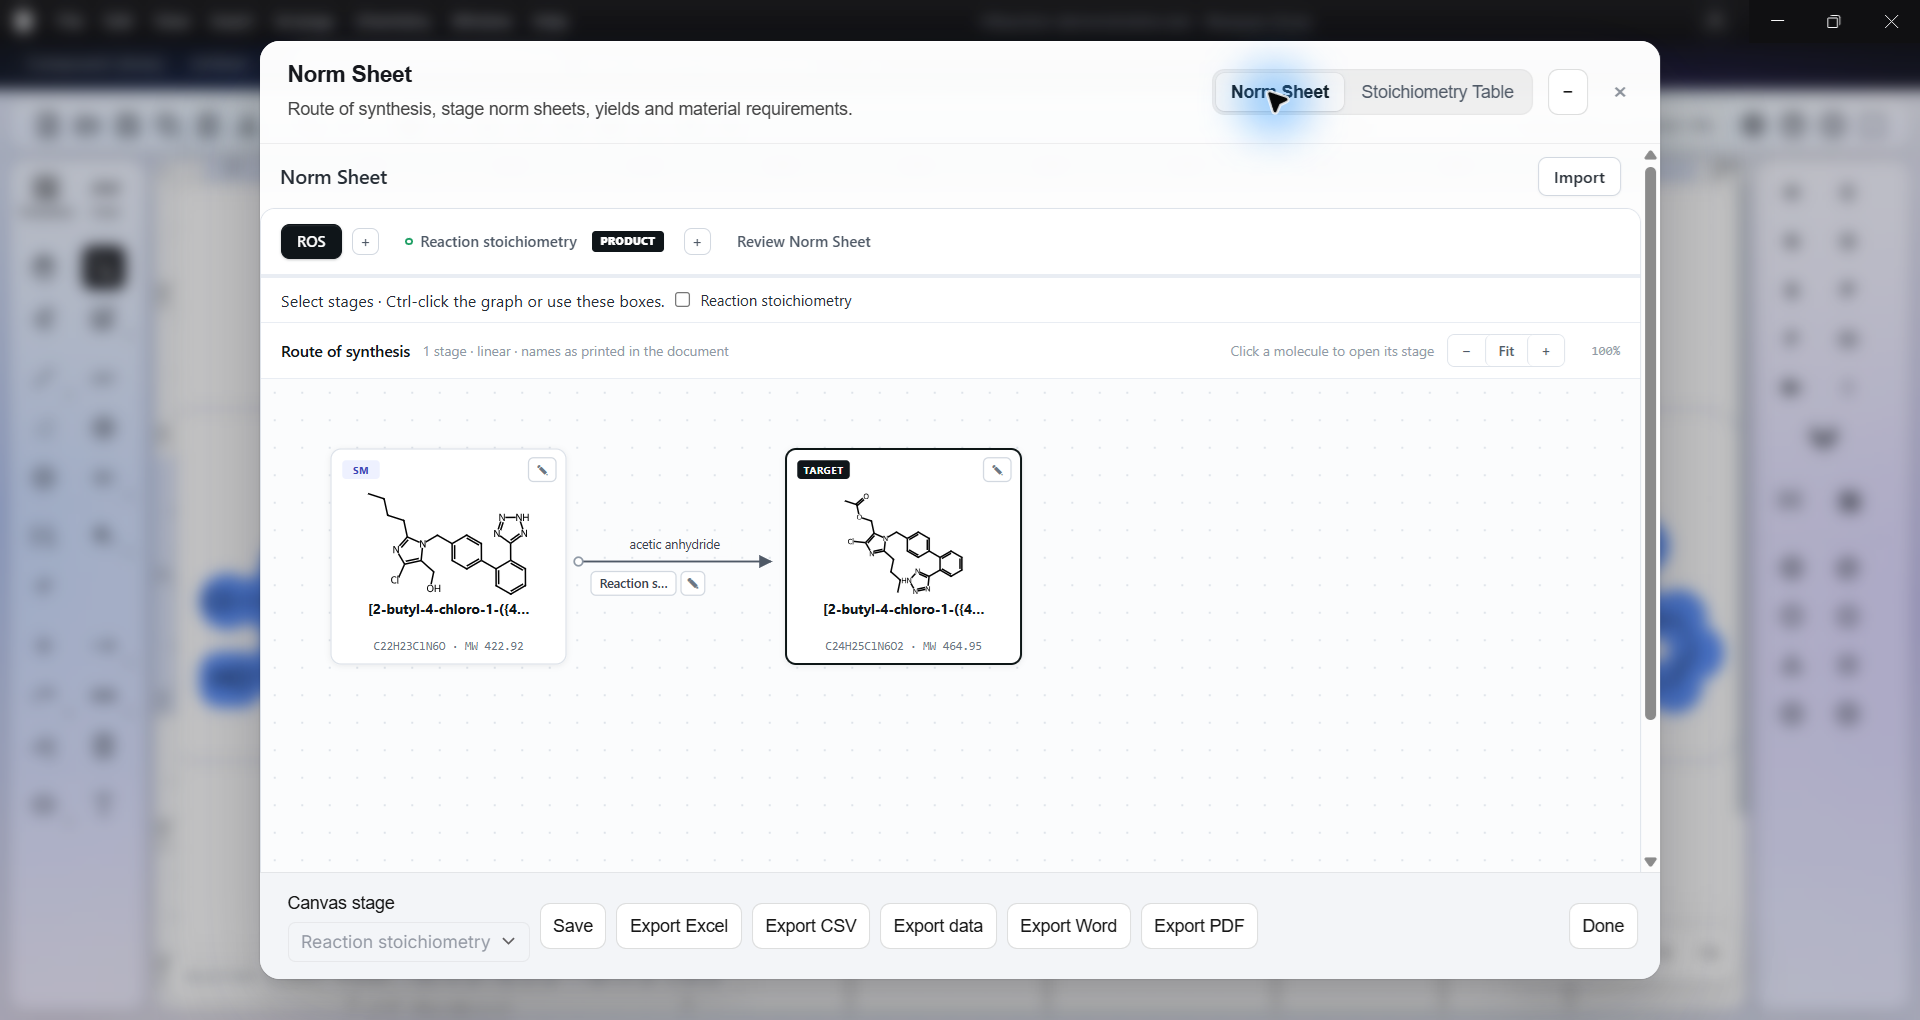The width and height of the screenshot is (1920, 1020).
Task: Open the ROS stage tab
Action: point(311,242)
